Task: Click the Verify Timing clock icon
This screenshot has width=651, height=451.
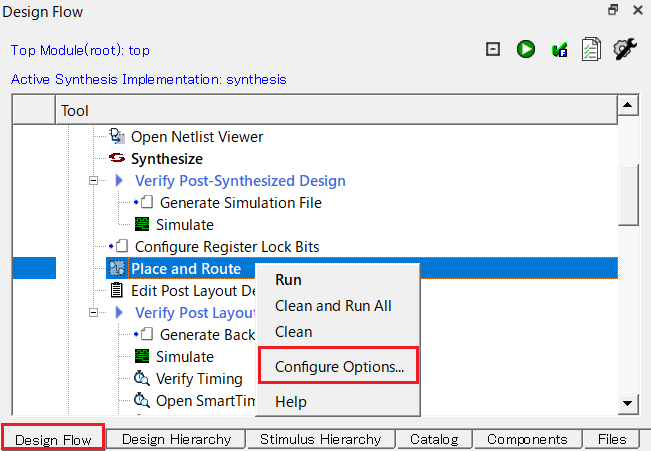Action: pyautogui.click(x=142, y=378)
